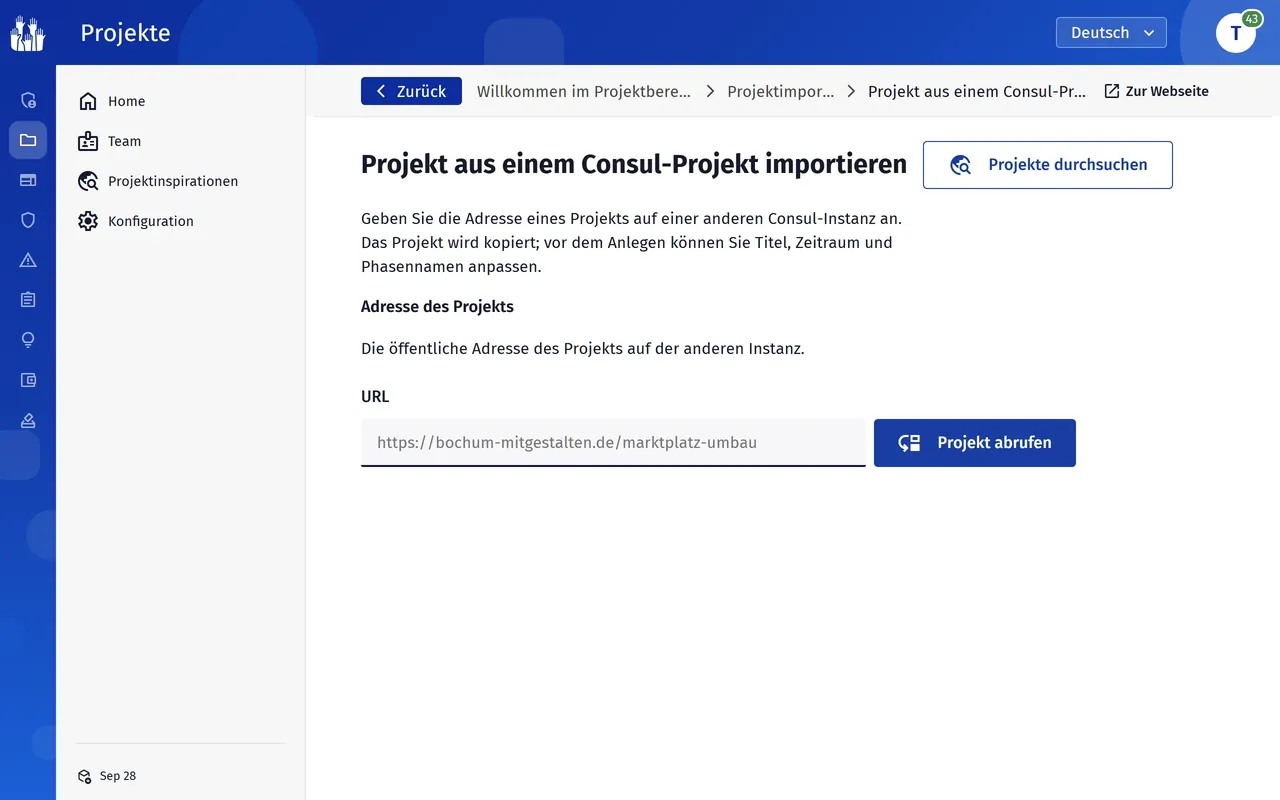This screenshot has width=1280, height=800.
Task: Open the web layout card icon in the rail
Action: pos(28,180)
